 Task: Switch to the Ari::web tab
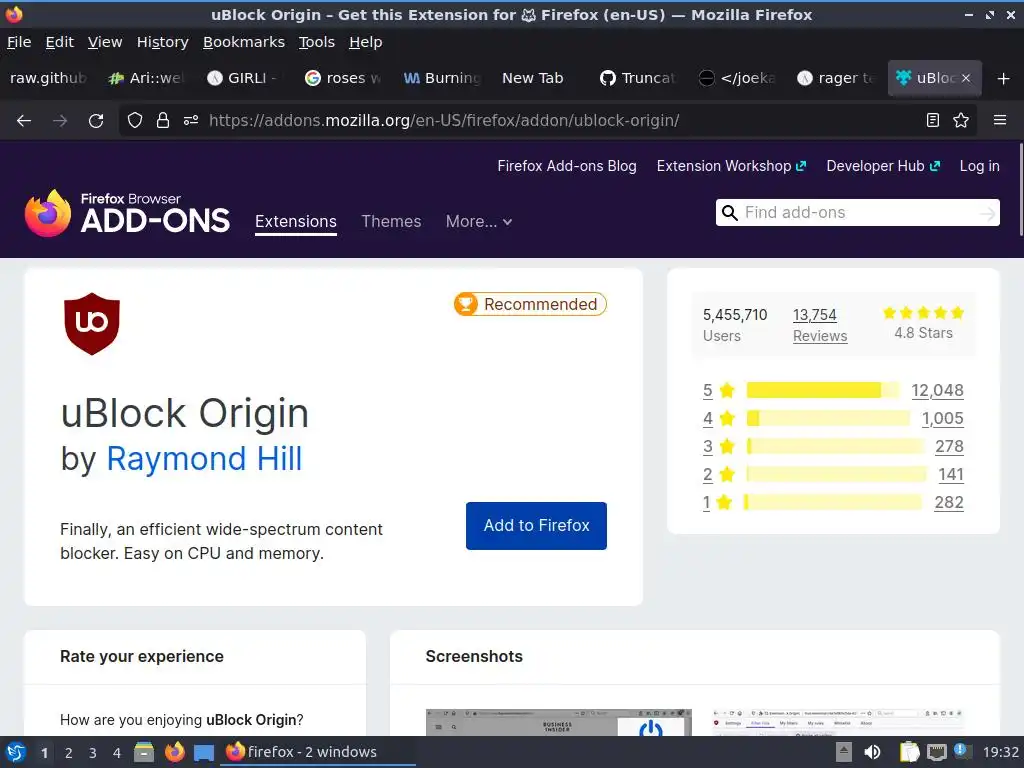point(146,78)
